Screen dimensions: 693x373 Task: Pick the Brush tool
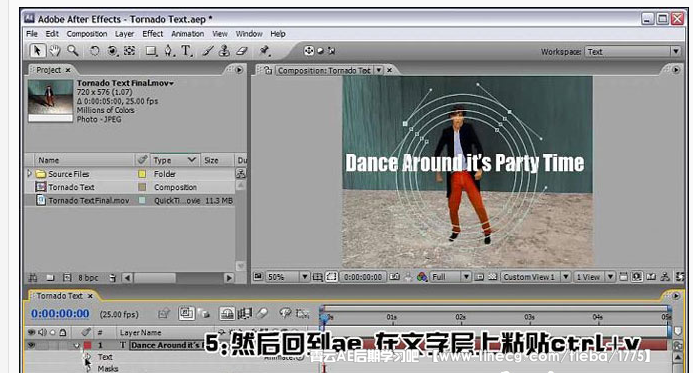pos(207,51)
